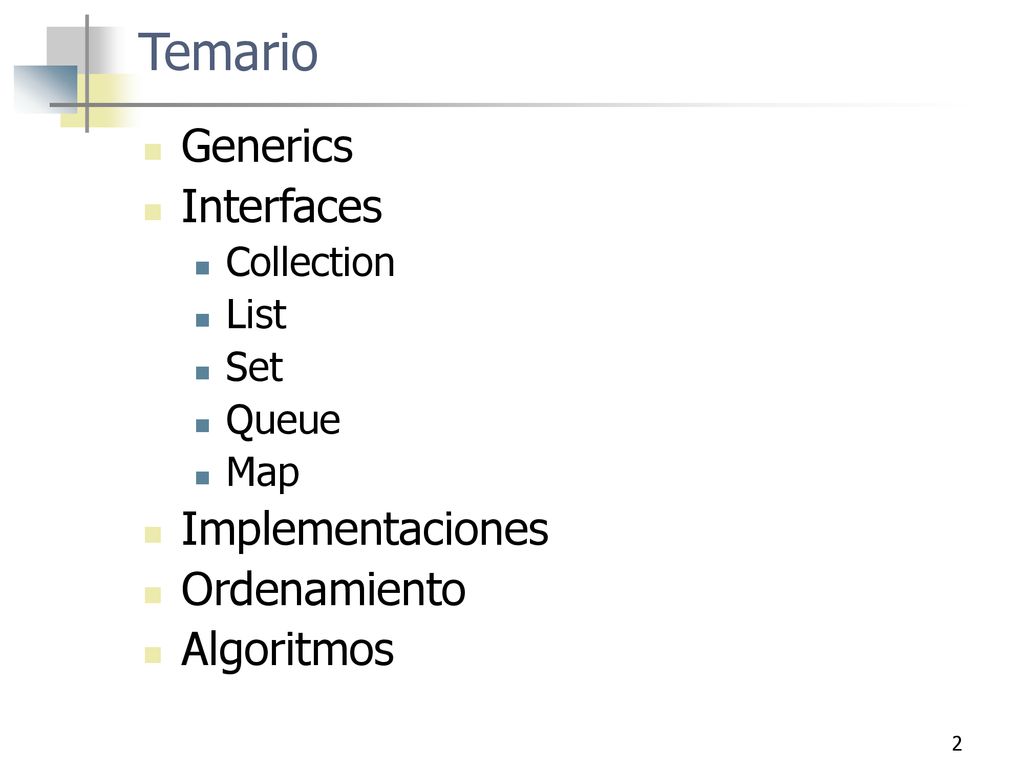Click the blue bullet beside Collection
Image resolution: width=1024 pixels, height=768 pixels.
tap(202, 268)
